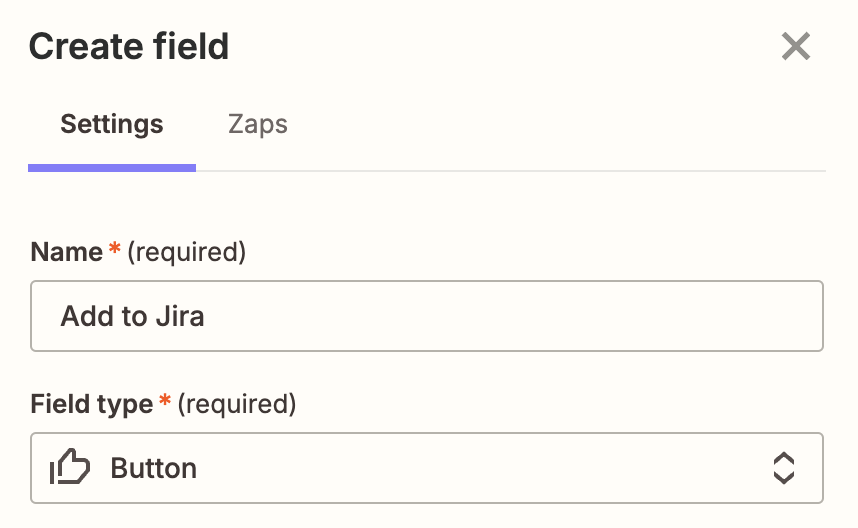
Task: Click the orange asterisk beside Field type
Action: tap(166, 402)
